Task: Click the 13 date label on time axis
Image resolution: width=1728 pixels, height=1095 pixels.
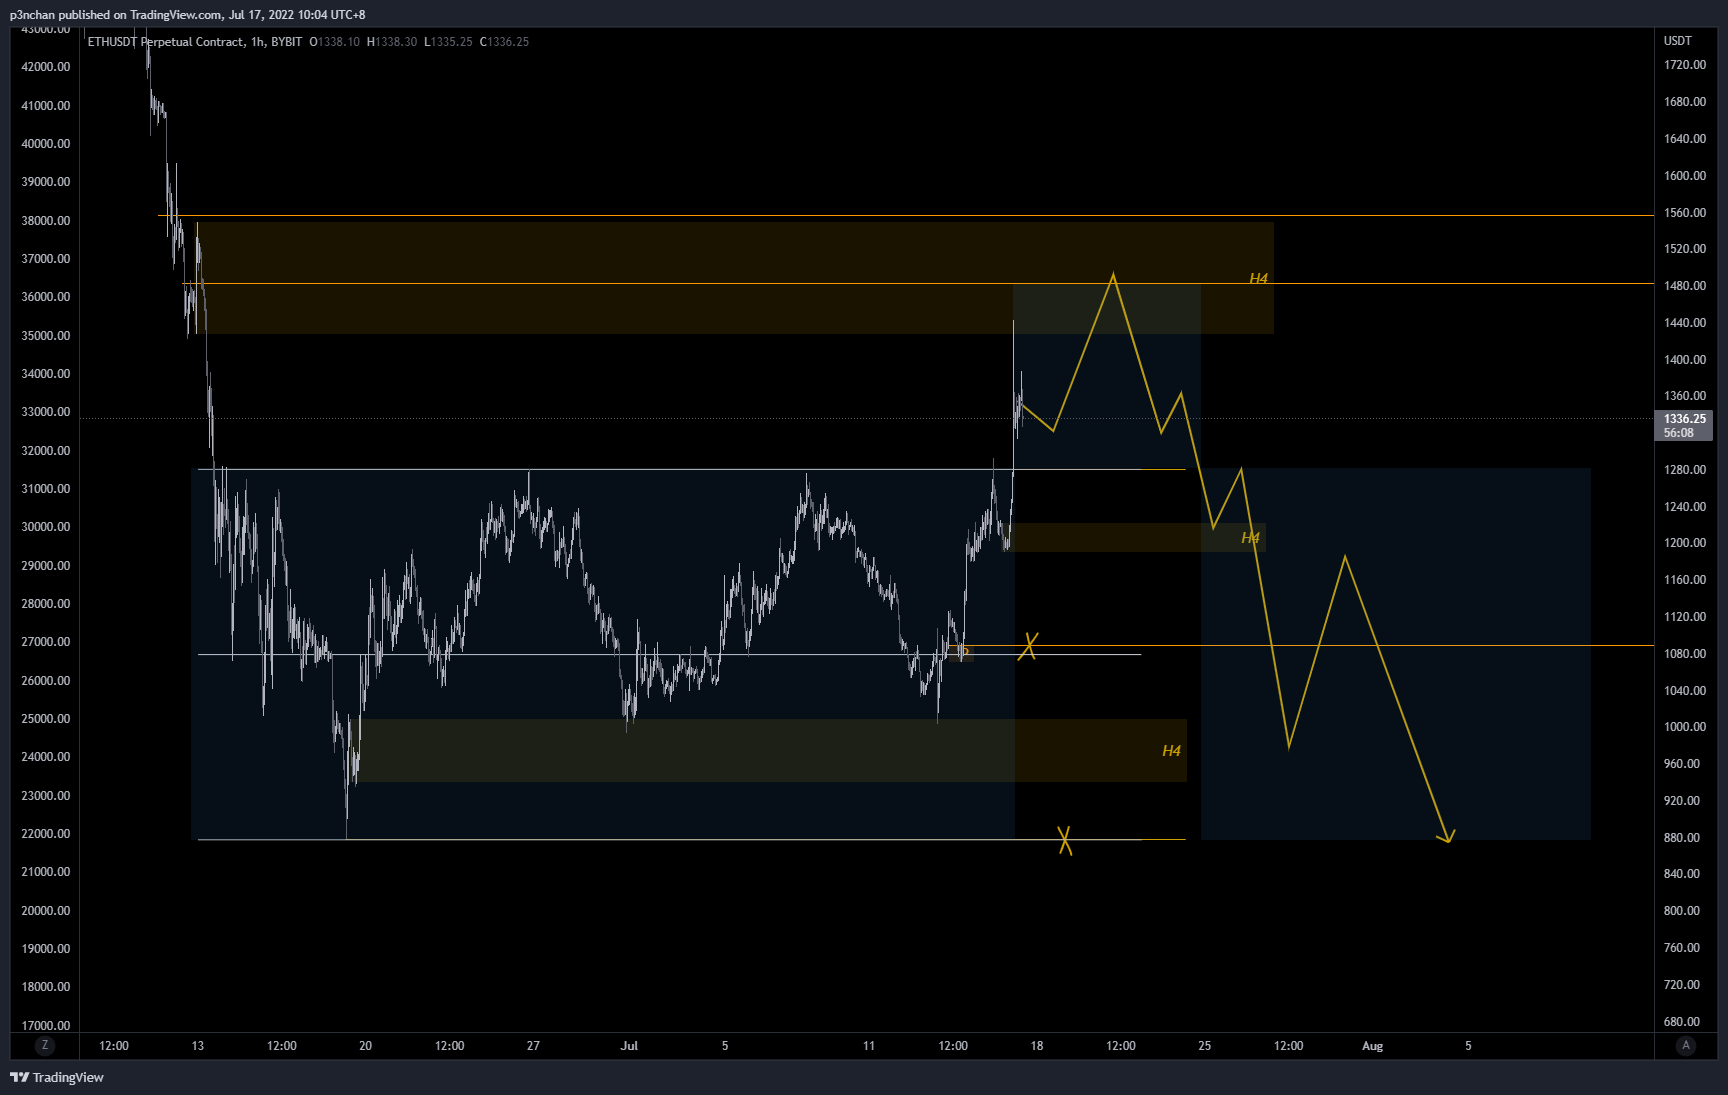Action: pyautogui.click(x=198, y=1046)
